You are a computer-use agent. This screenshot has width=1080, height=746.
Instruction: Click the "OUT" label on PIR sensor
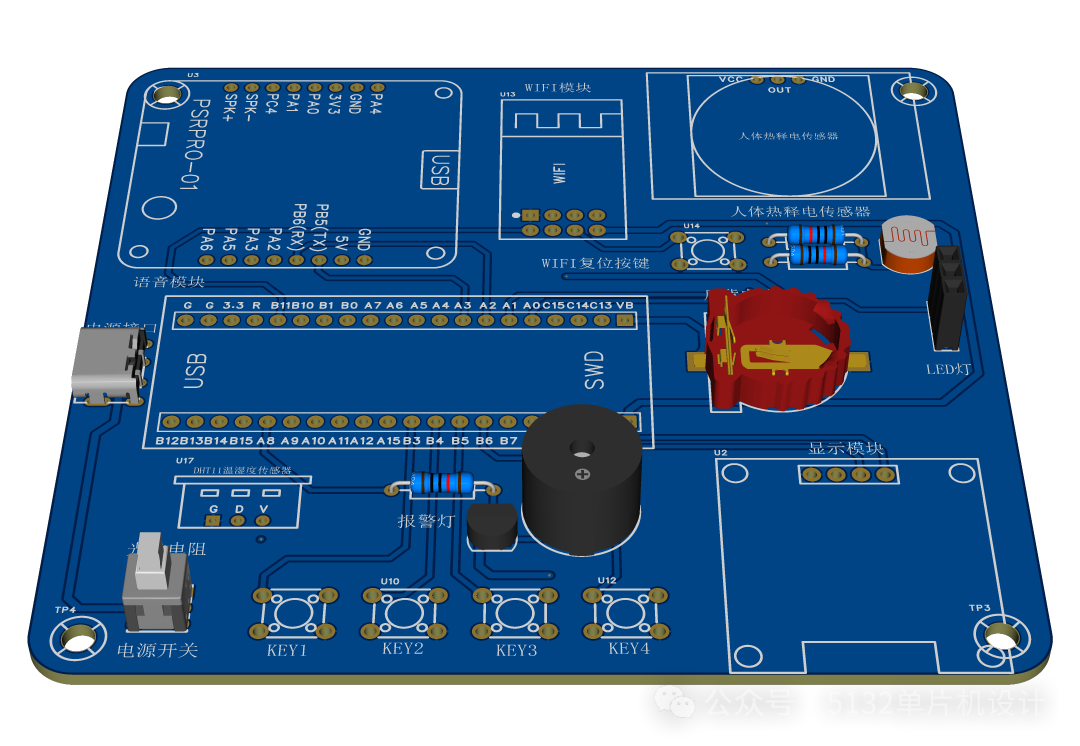coord(780,90)
